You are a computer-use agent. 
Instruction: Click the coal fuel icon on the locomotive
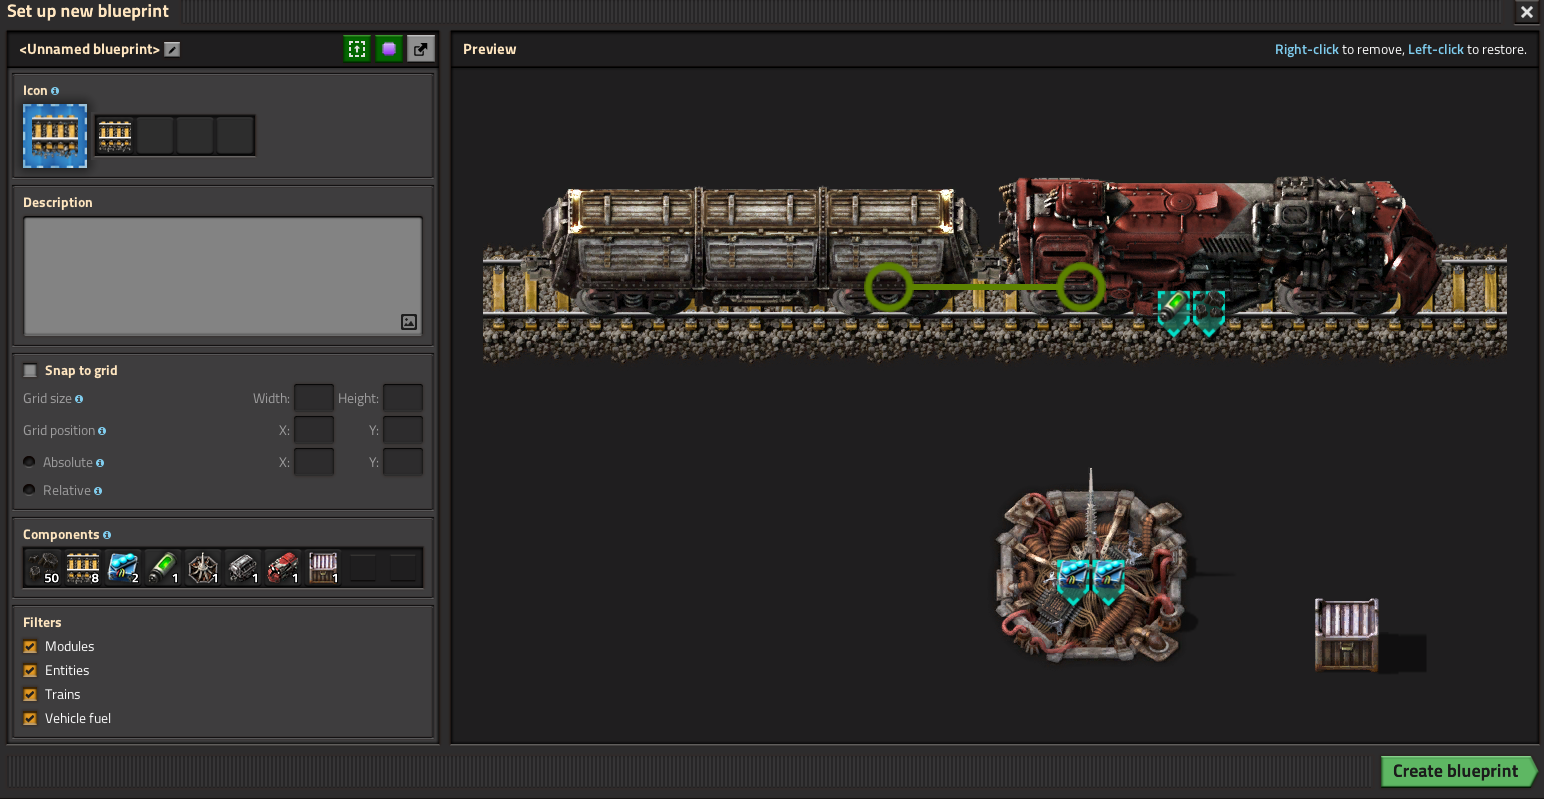point(1209,311)
